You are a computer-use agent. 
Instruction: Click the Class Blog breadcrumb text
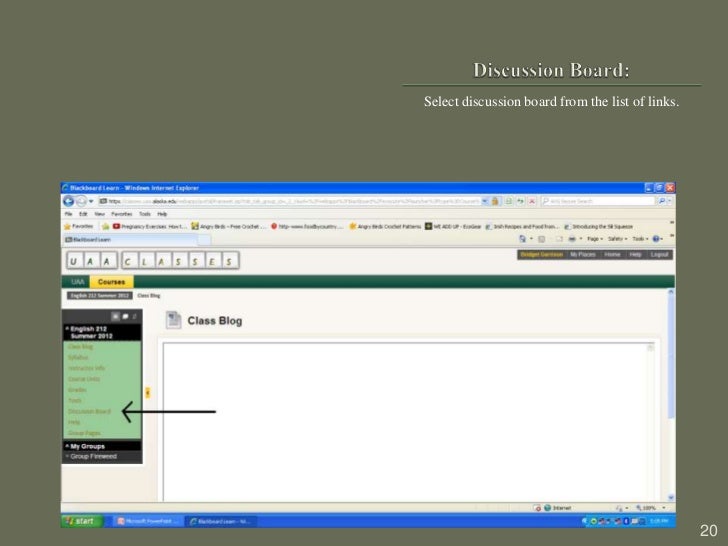coord(149,295)
